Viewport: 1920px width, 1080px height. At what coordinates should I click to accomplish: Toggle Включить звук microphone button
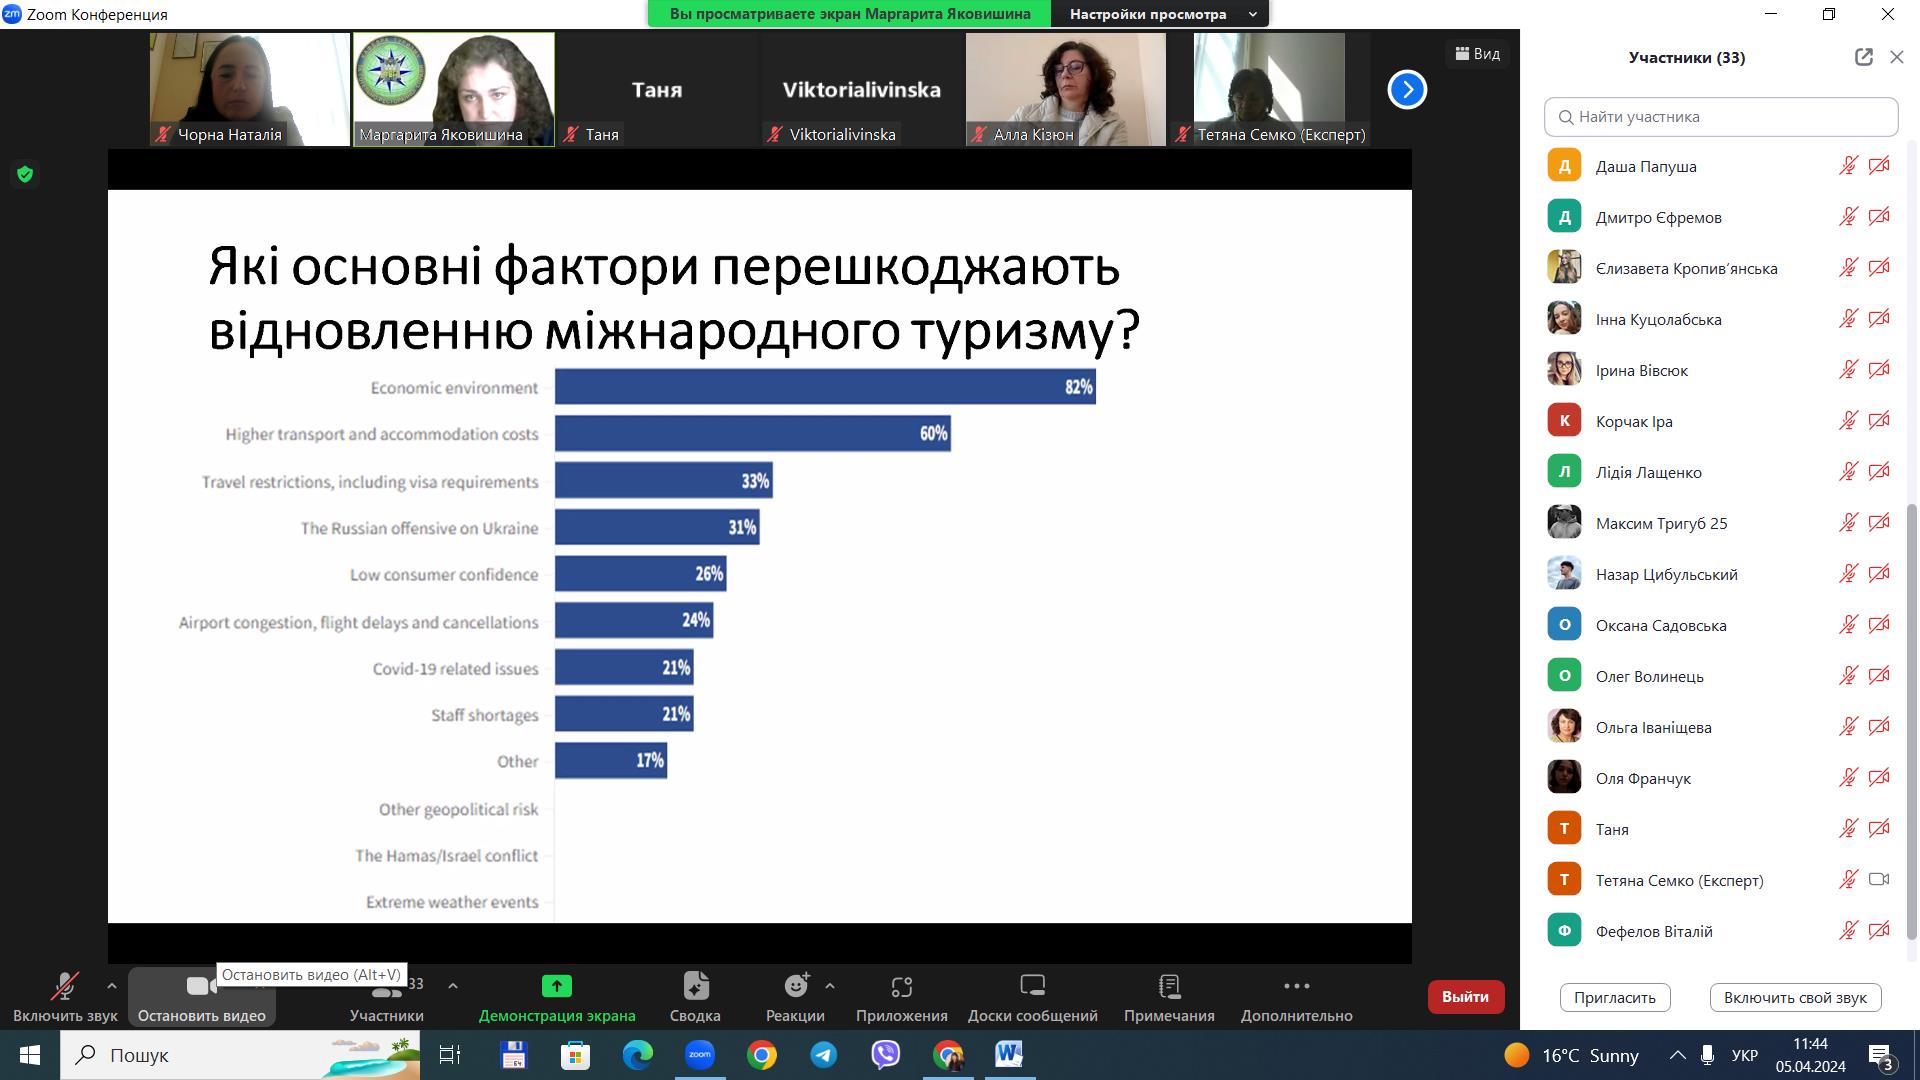point(65,988)
